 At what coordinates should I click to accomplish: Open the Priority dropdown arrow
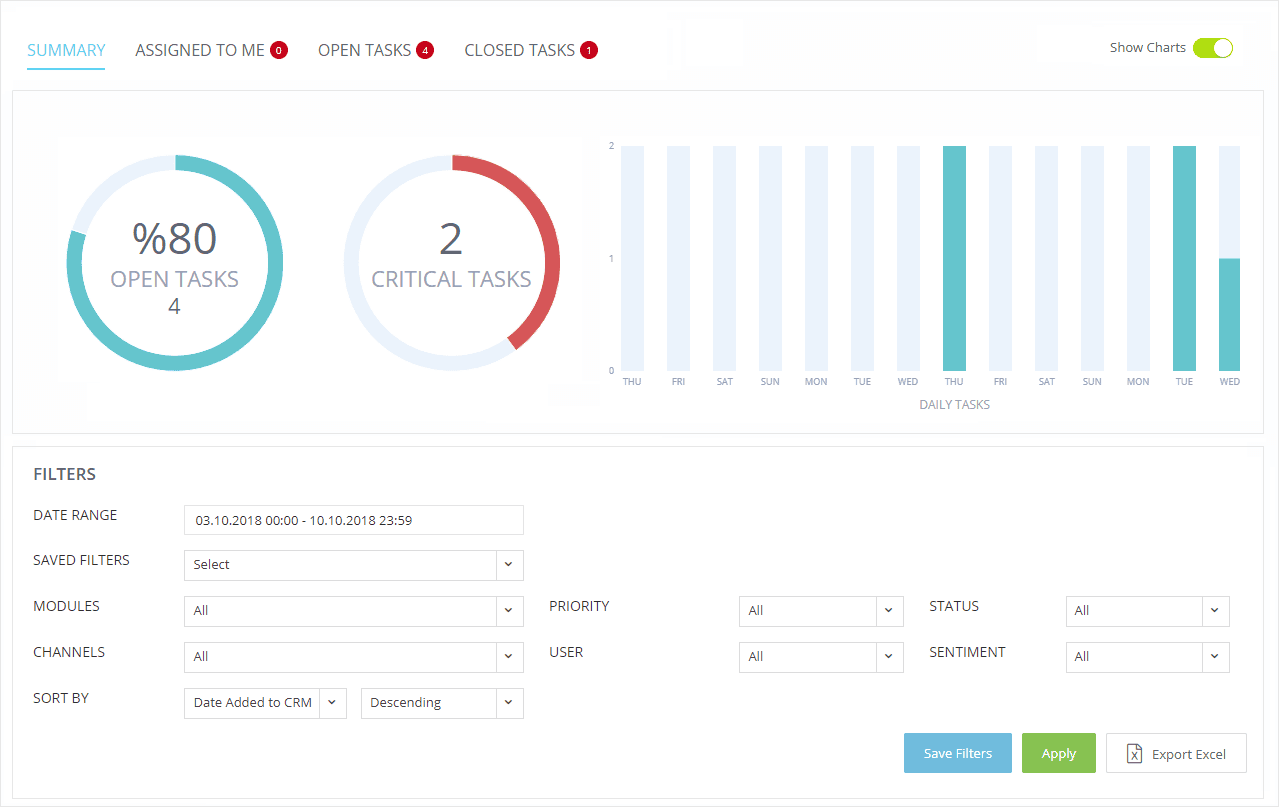point(889,611)
